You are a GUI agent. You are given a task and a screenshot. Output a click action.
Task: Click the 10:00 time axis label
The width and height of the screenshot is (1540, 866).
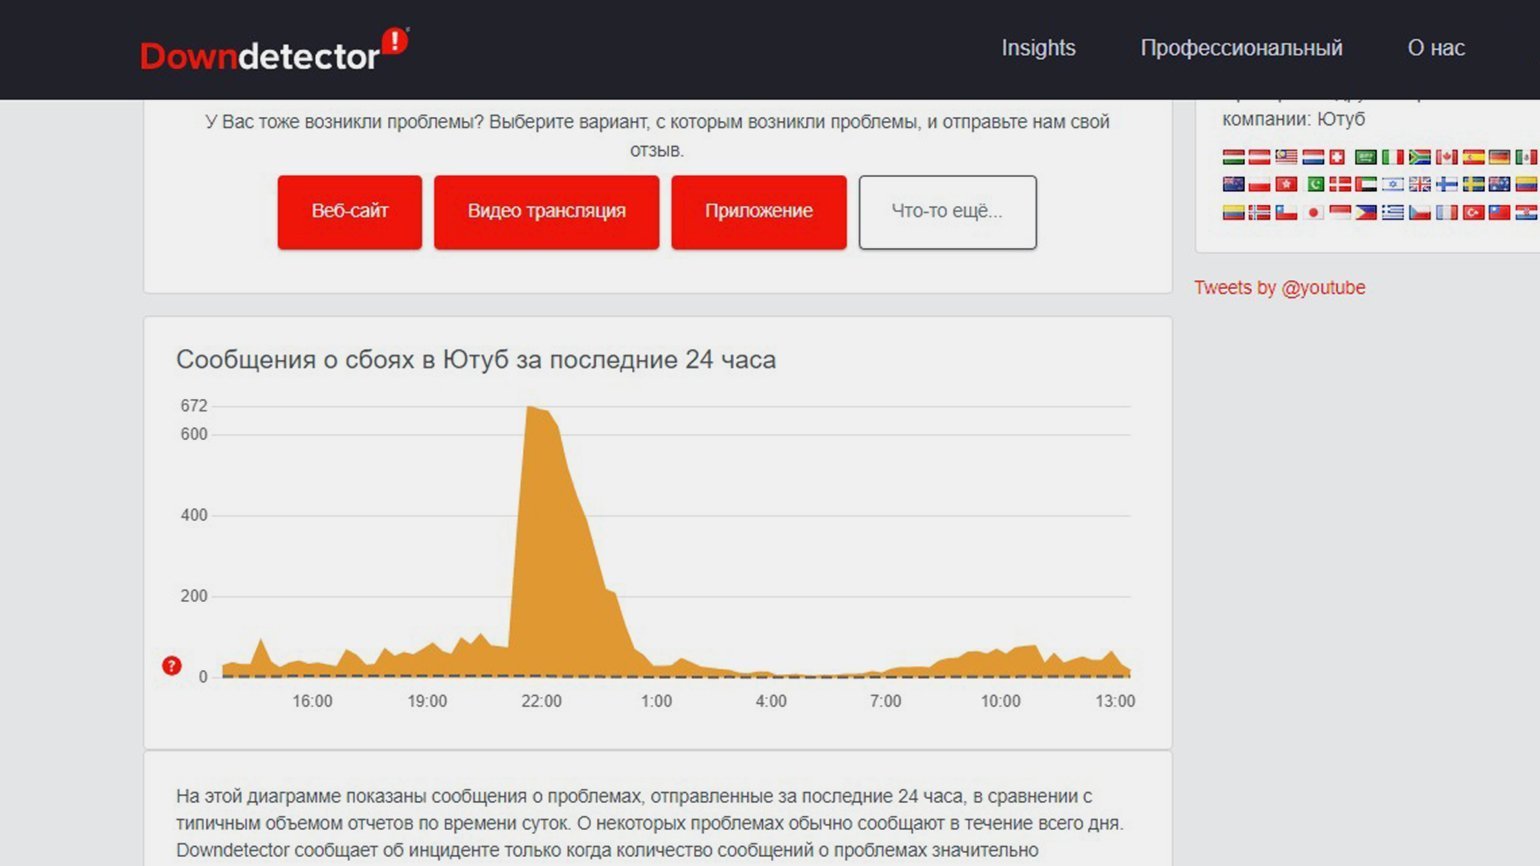[x=1000, y=701]
